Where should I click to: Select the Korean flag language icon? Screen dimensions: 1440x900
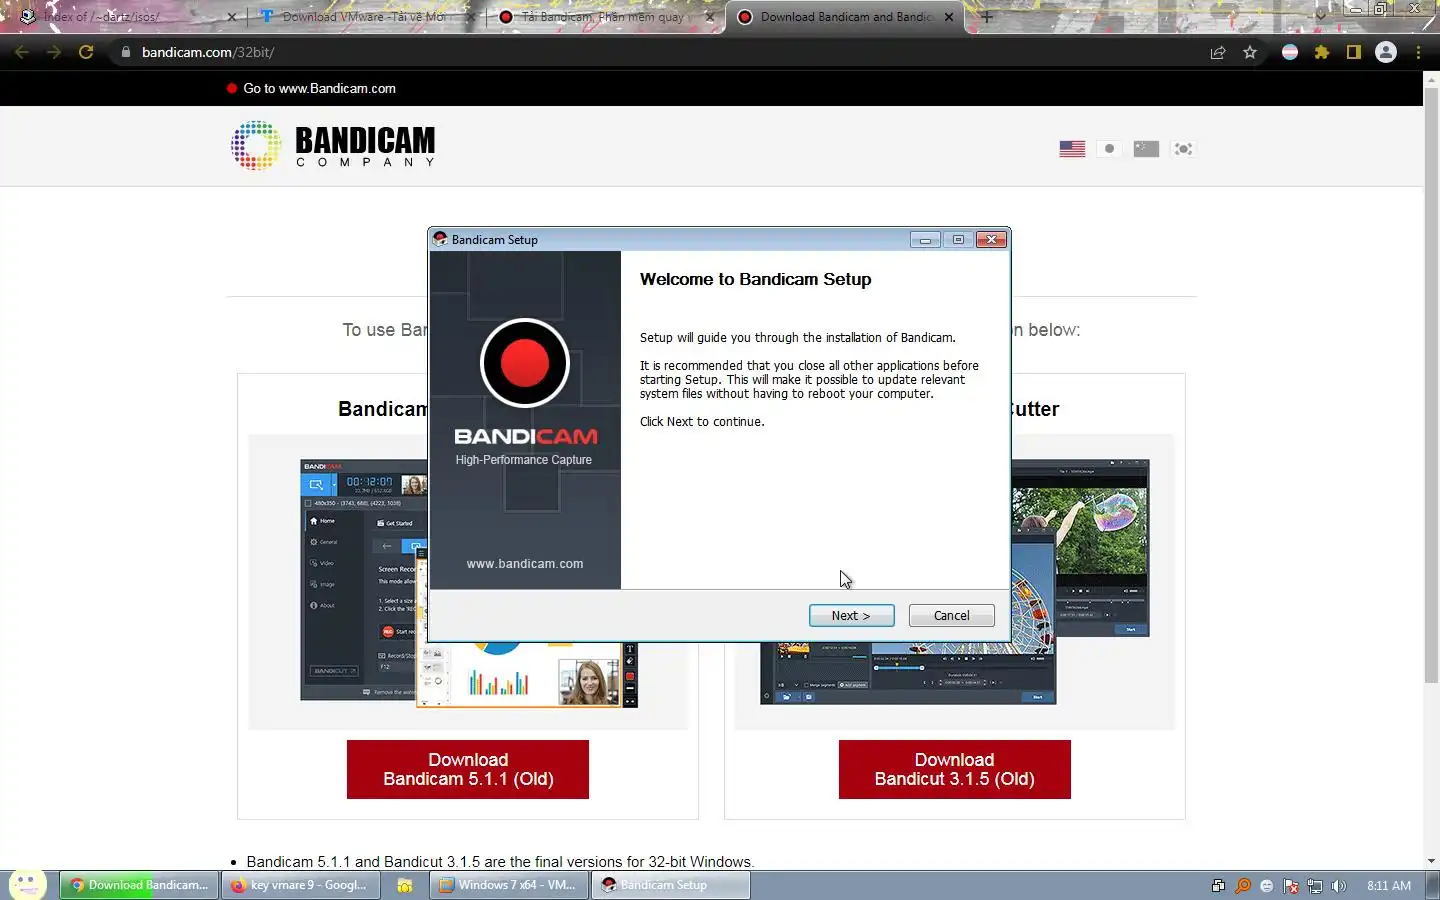(x=1183, y=149)
